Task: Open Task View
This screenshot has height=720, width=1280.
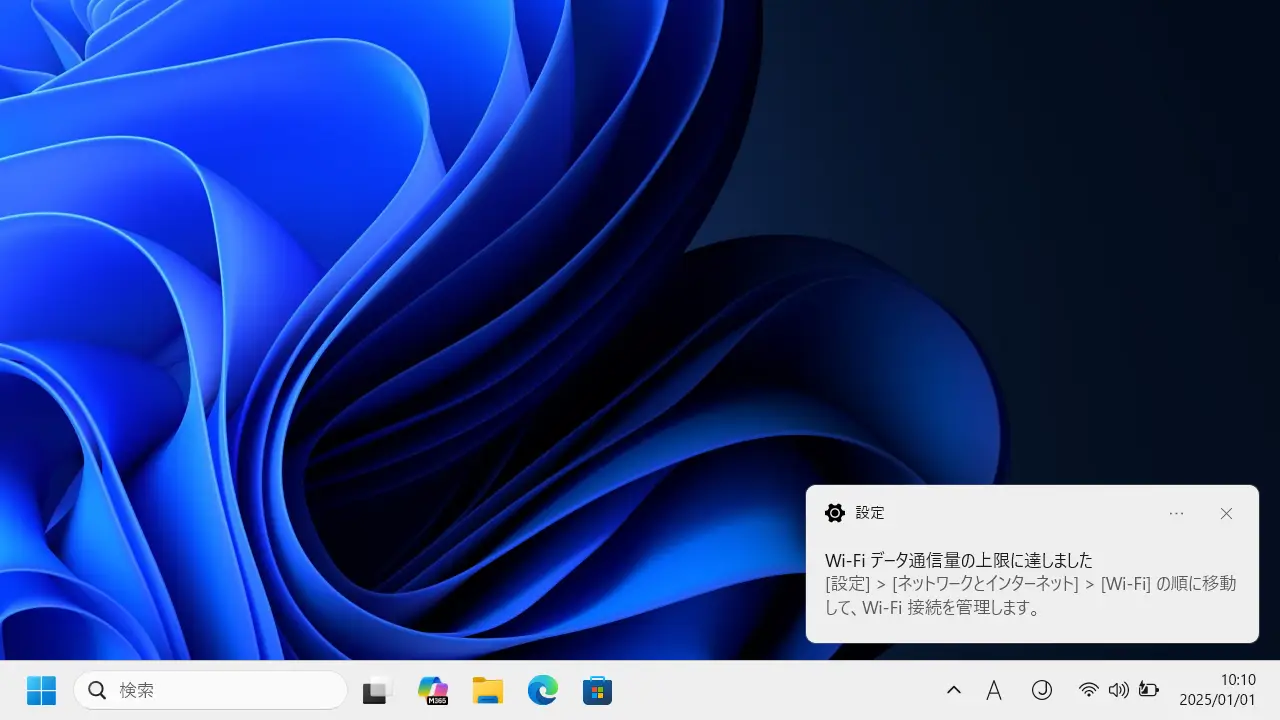Action: [x=377, y=689]
